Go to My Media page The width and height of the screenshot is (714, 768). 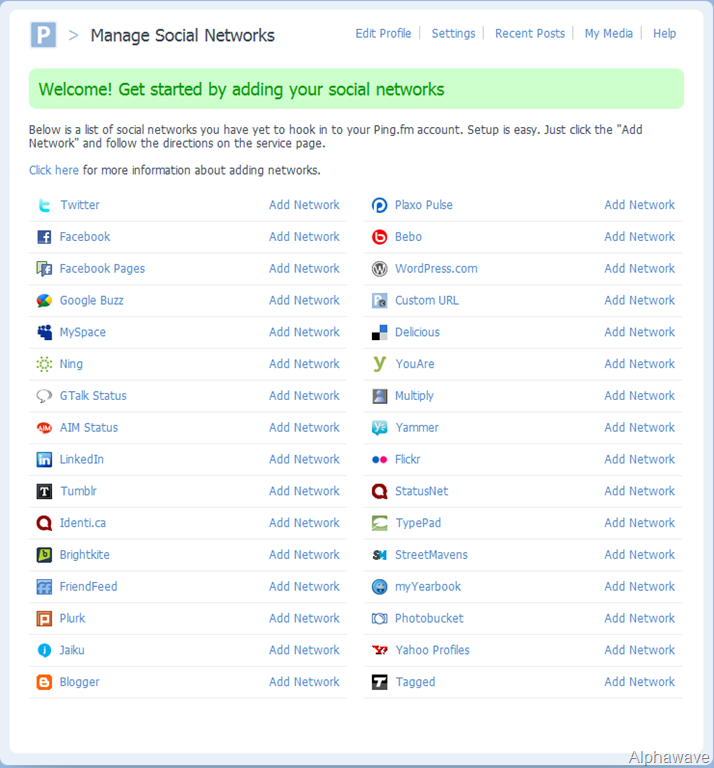608,34
